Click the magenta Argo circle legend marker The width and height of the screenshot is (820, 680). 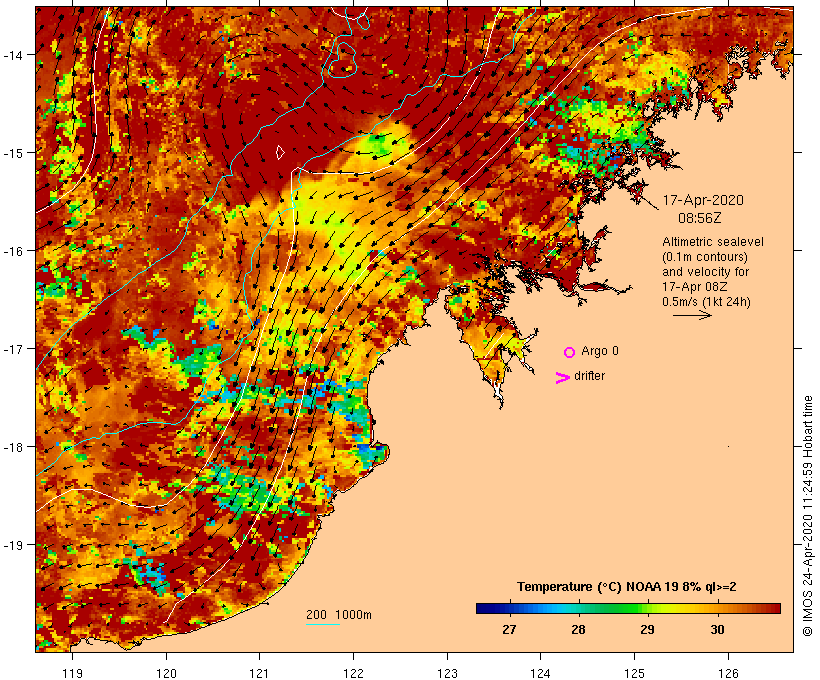click(570, 352)
